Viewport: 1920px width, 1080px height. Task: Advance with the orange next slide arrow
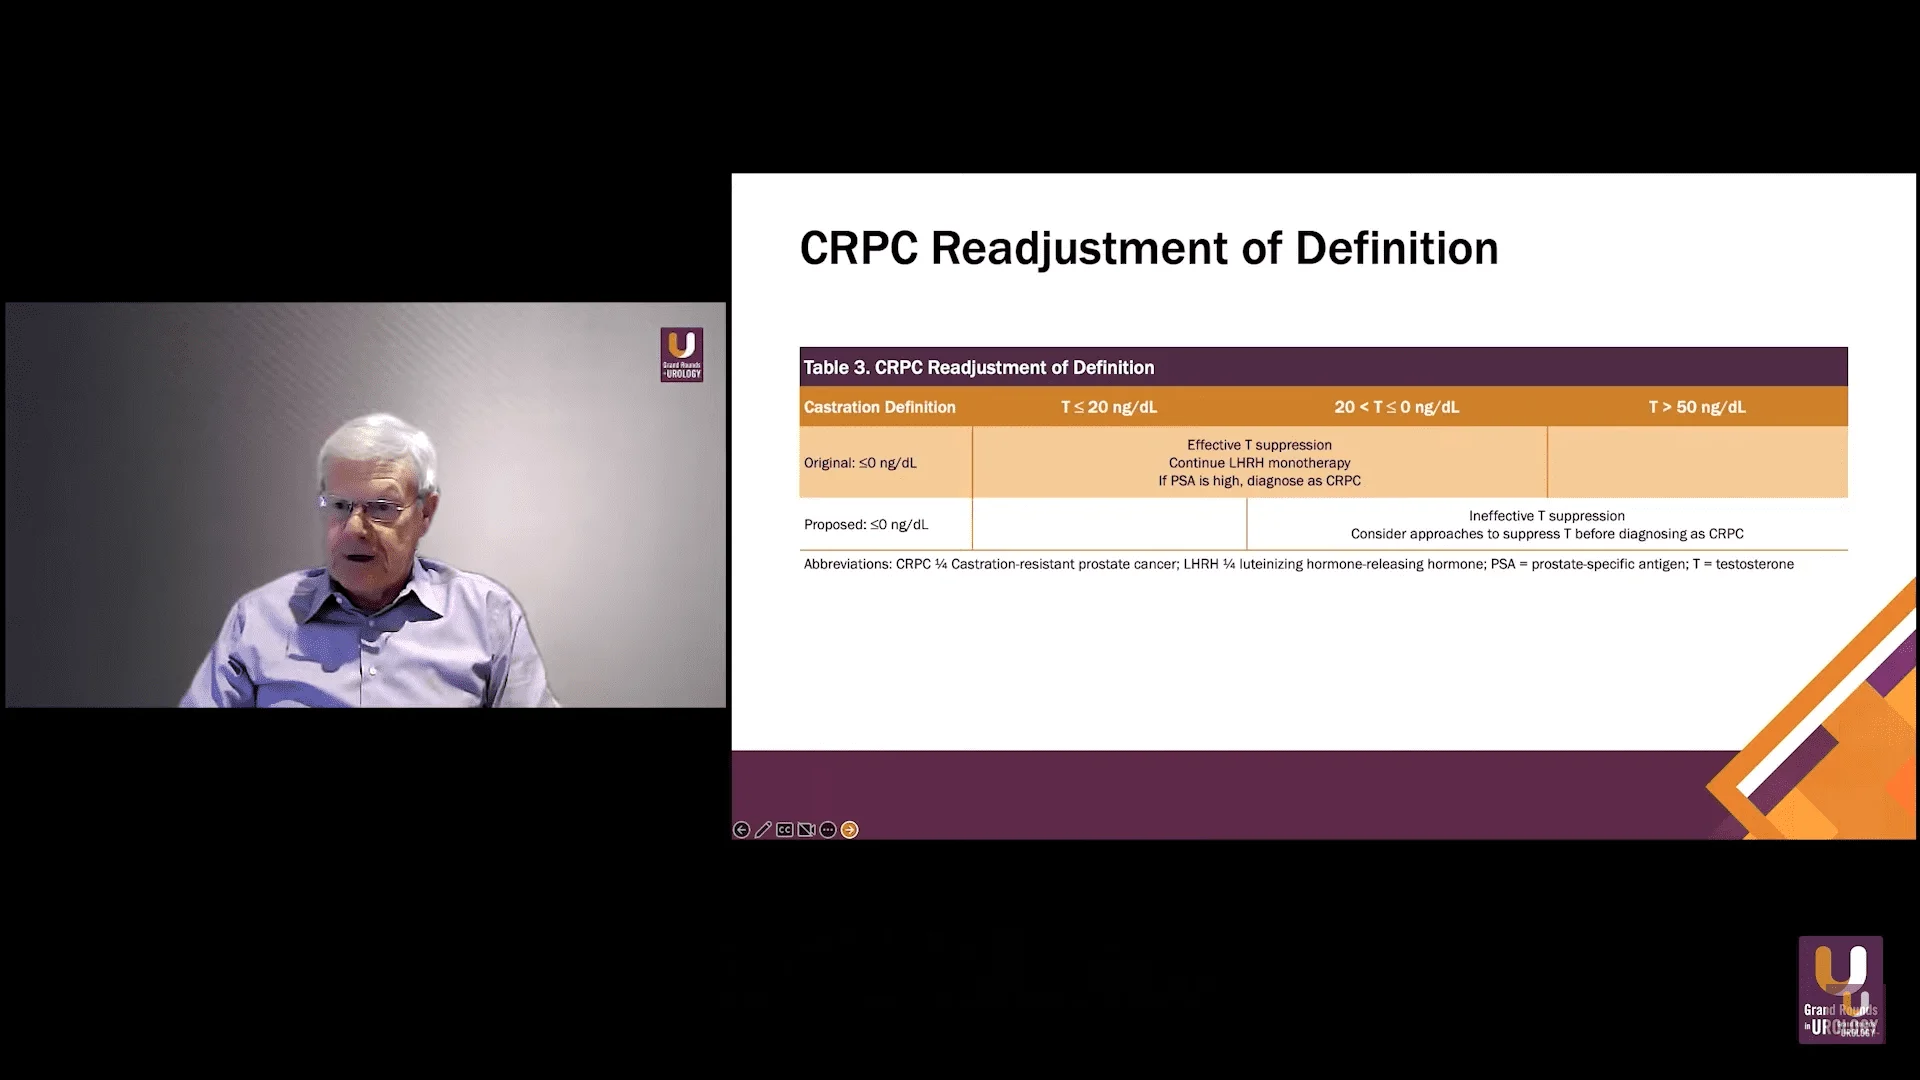pyautogui.click(x=850, y=830)
